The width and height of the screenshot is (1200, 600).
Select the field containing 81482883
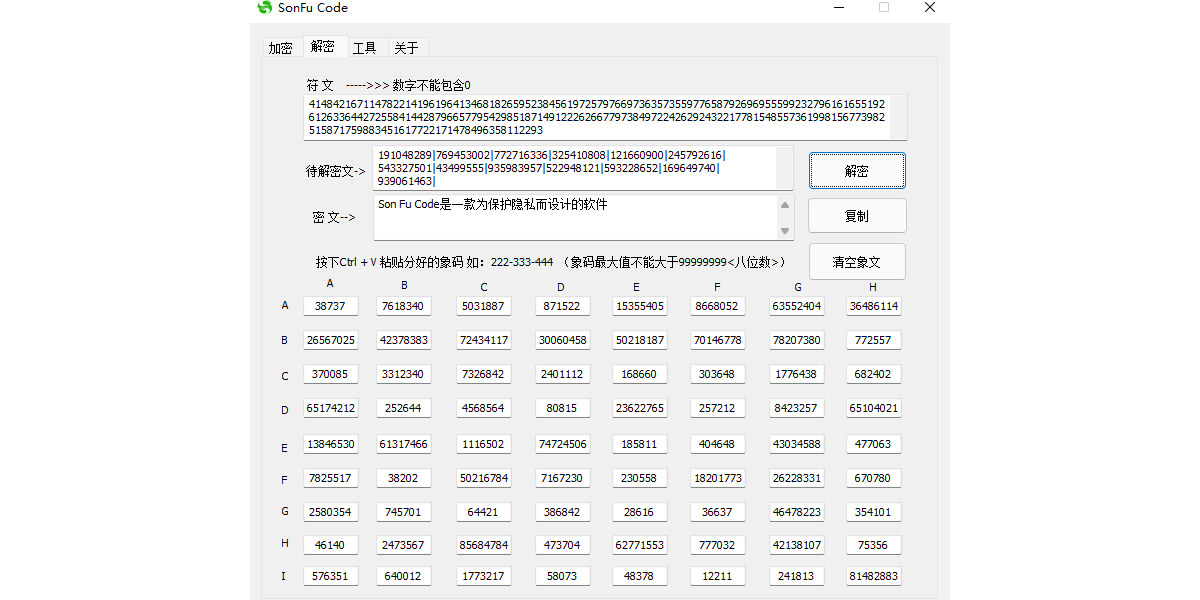click(873, 575)
